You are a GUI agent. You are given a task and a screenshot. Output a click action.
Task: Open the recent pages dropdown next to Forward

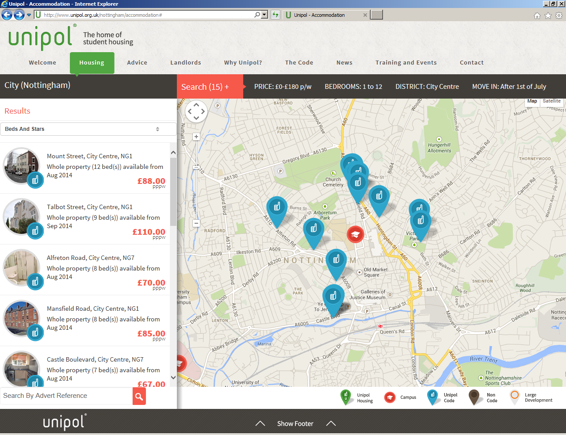pos(29,15)
